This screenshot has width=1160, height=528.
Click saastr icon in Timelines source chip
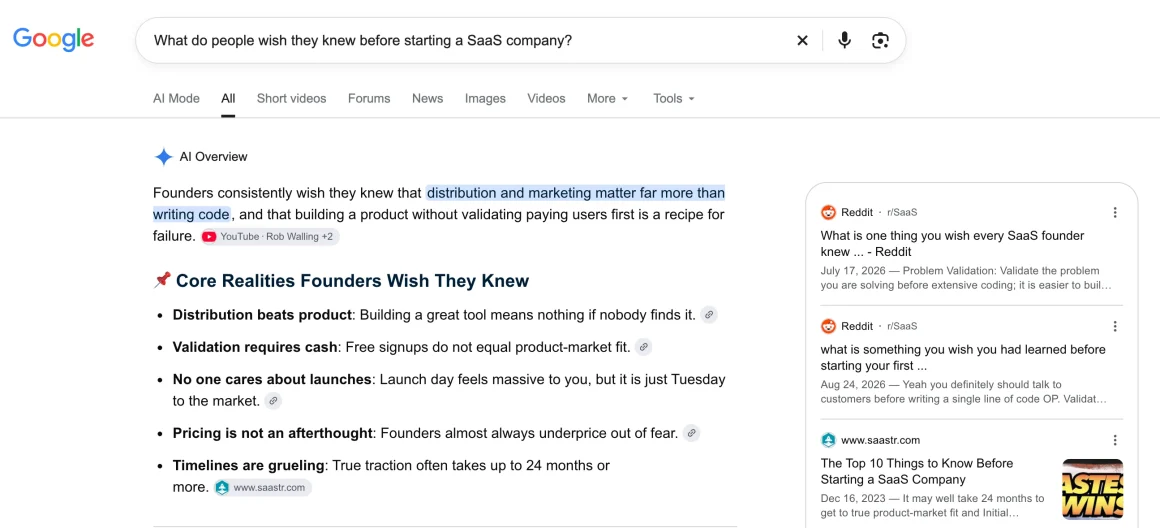tap(222, 487)
